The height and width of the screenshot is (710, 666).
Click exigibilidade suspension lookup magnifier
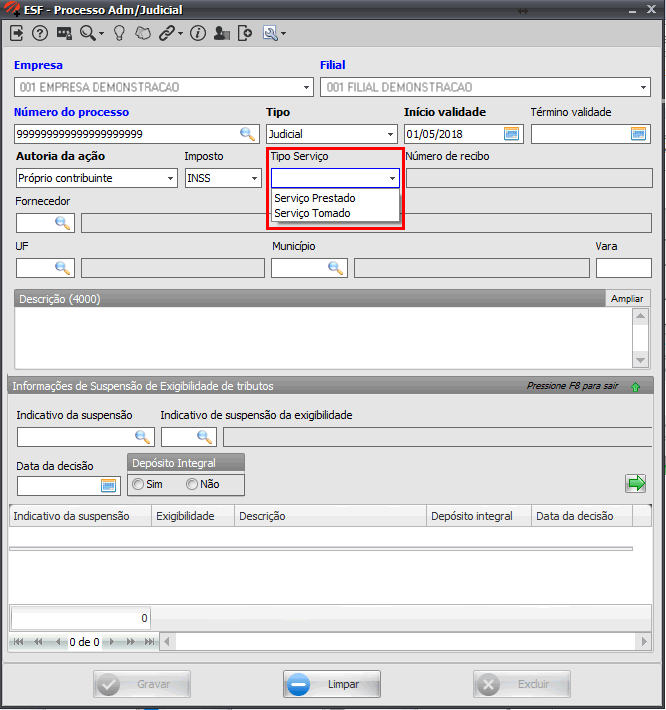(x=205, y=437)
